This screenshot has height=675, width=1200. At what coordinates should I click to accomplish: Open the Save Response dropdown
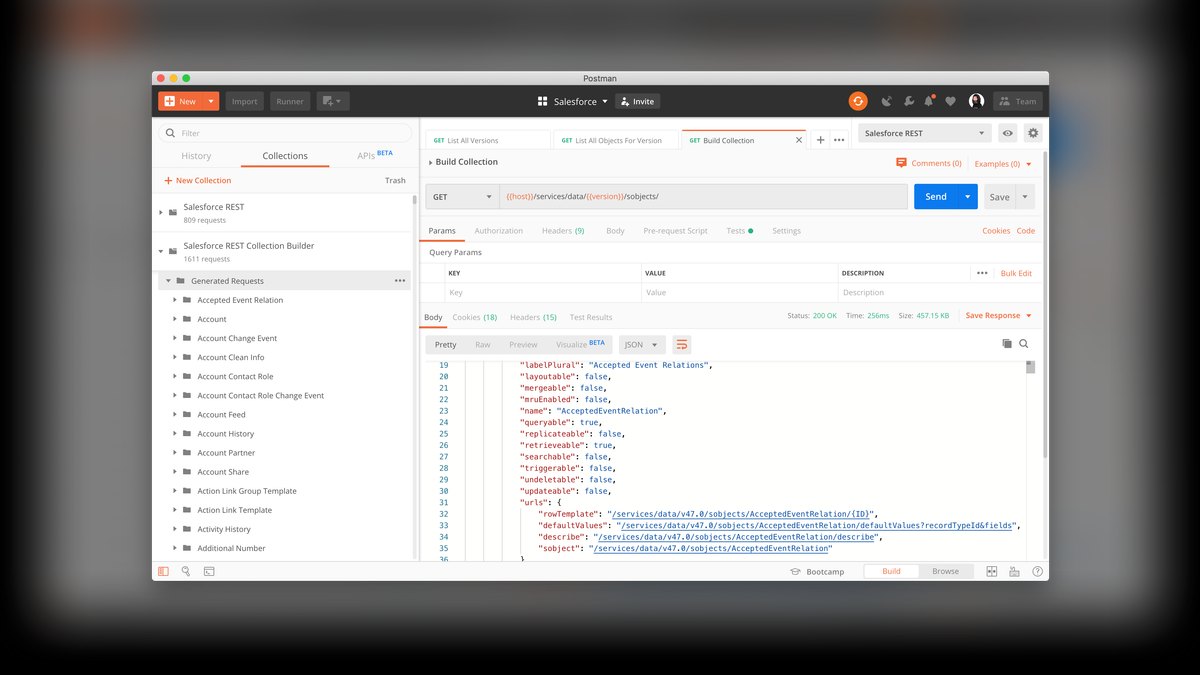998,315
